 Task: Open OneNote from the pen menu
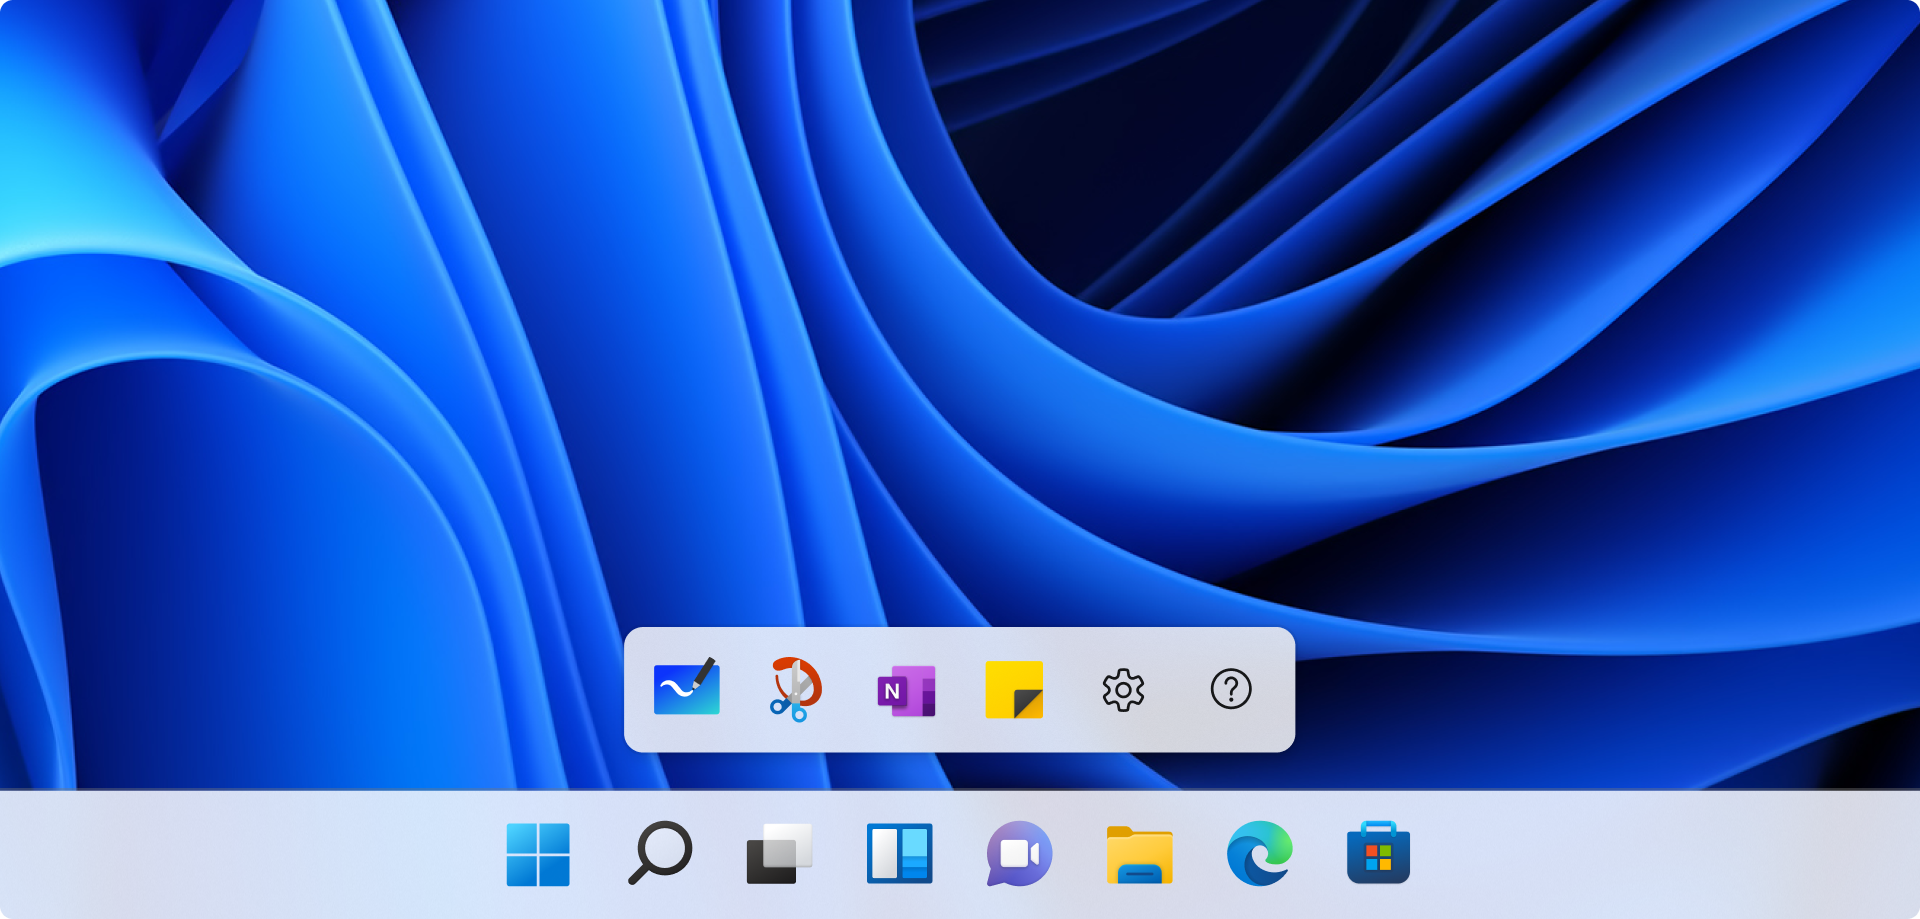point(906,691)
